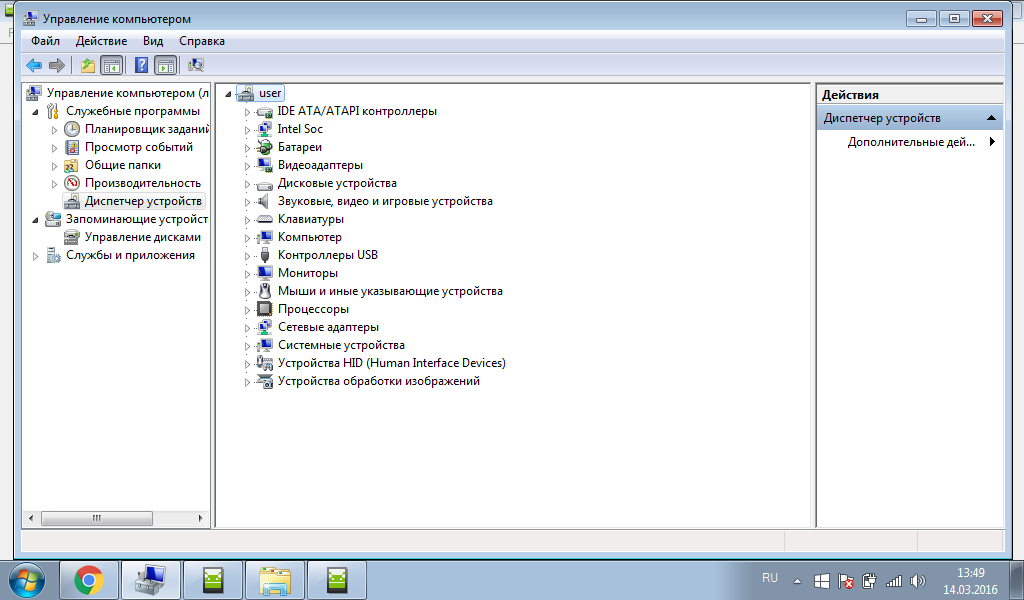Expand Службы и приложения tree node
Image resolution: width=1024 pixels, height=600 pixels.
pos(35,256)
